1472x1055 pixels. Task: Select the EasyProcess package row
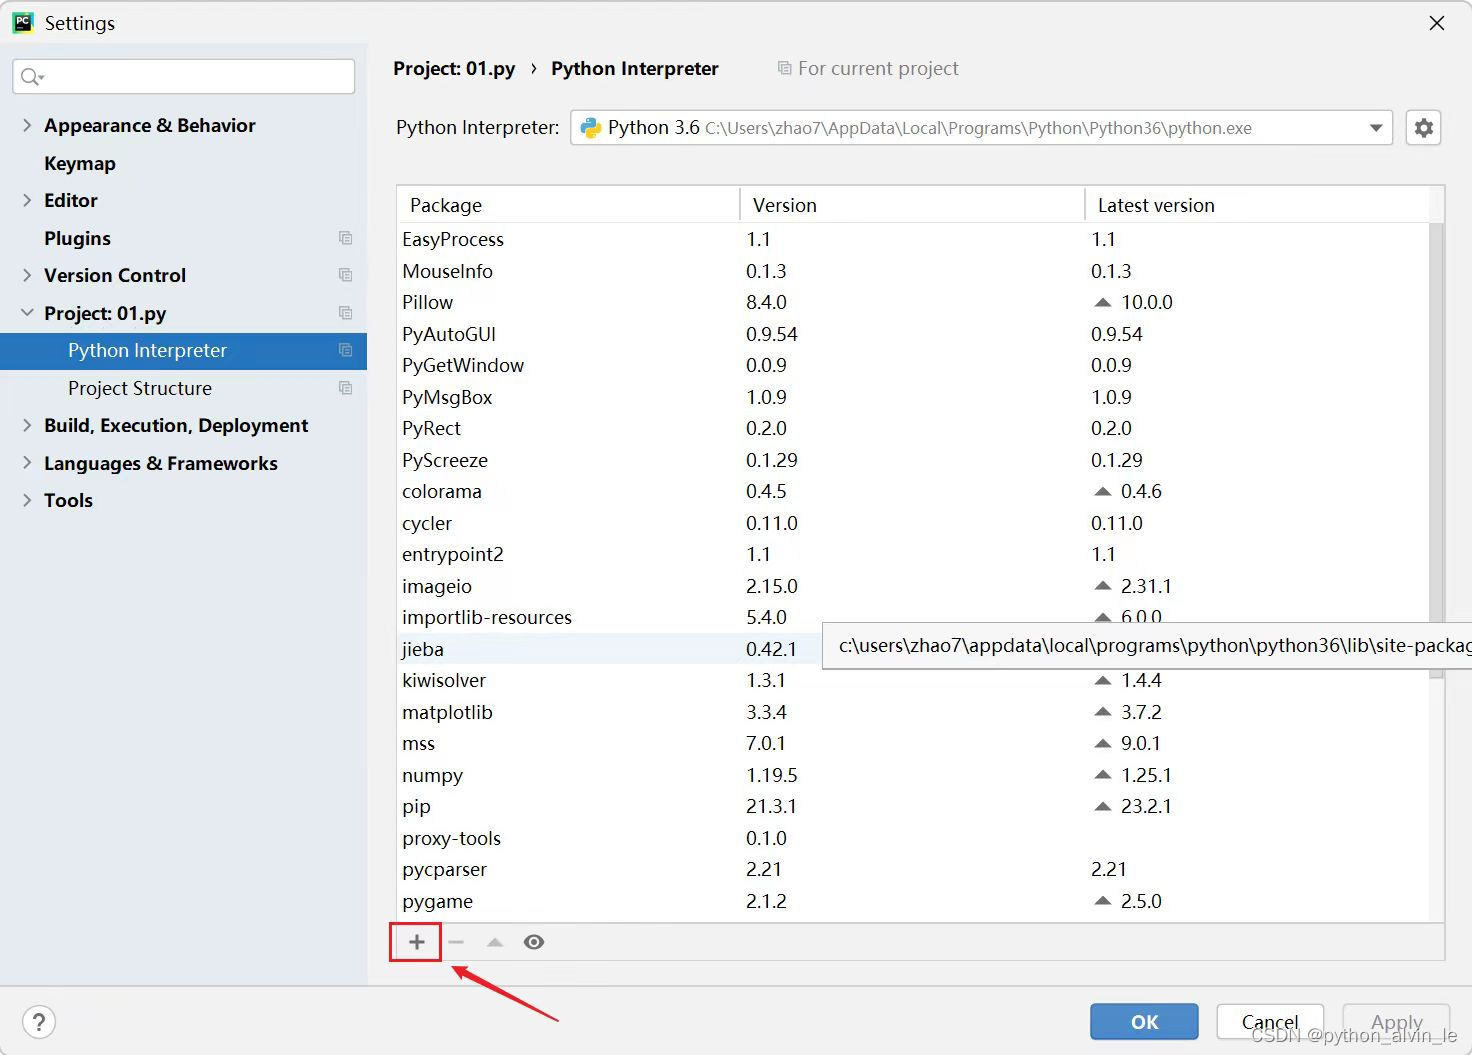click(913, 239)
